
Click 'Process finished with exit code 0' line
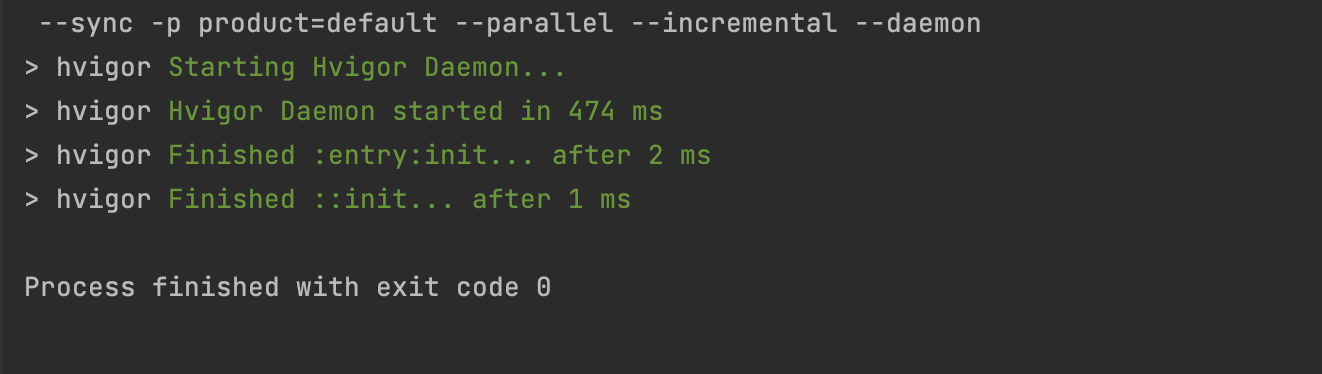(288, 288)
